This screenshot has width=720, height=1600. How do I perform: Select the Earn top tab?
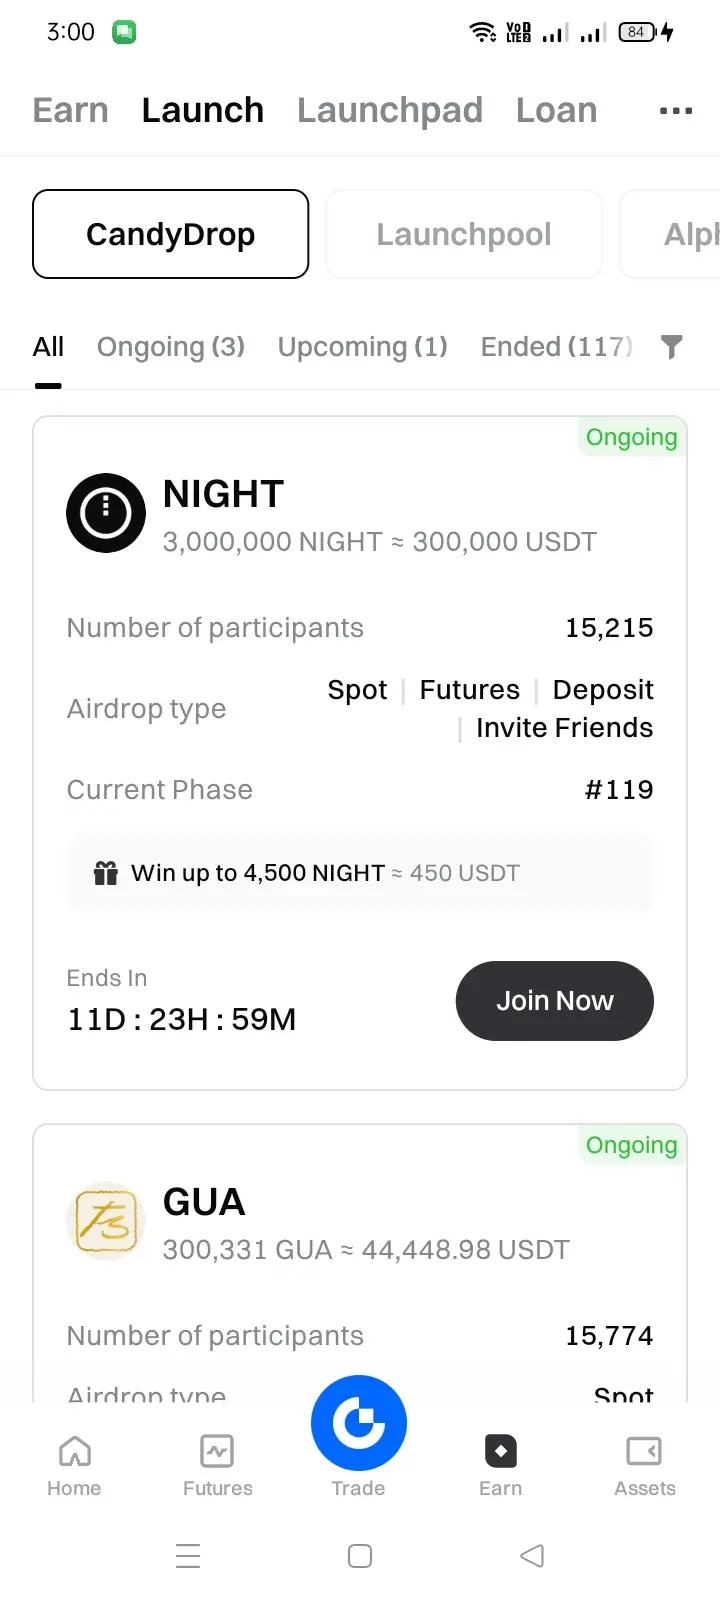(x=70, y=110)
